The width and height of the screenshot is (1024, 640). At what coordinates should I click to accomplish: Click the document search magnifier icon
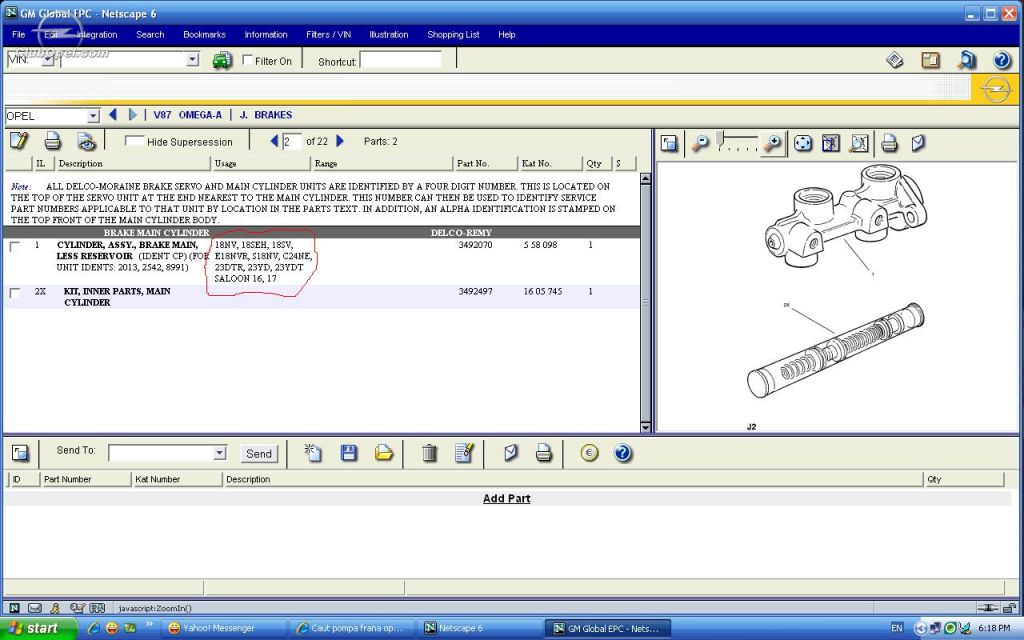coord(967,60)
